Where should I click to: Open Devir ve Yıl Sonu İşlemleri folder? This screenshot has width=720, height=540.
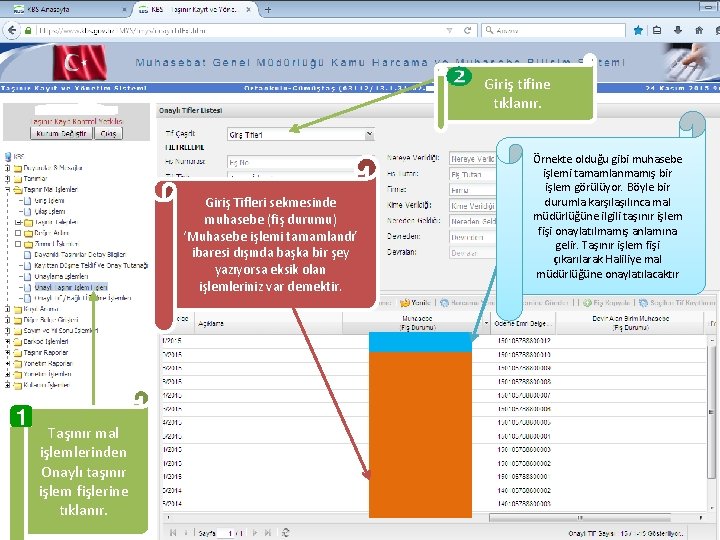[60, 331]
